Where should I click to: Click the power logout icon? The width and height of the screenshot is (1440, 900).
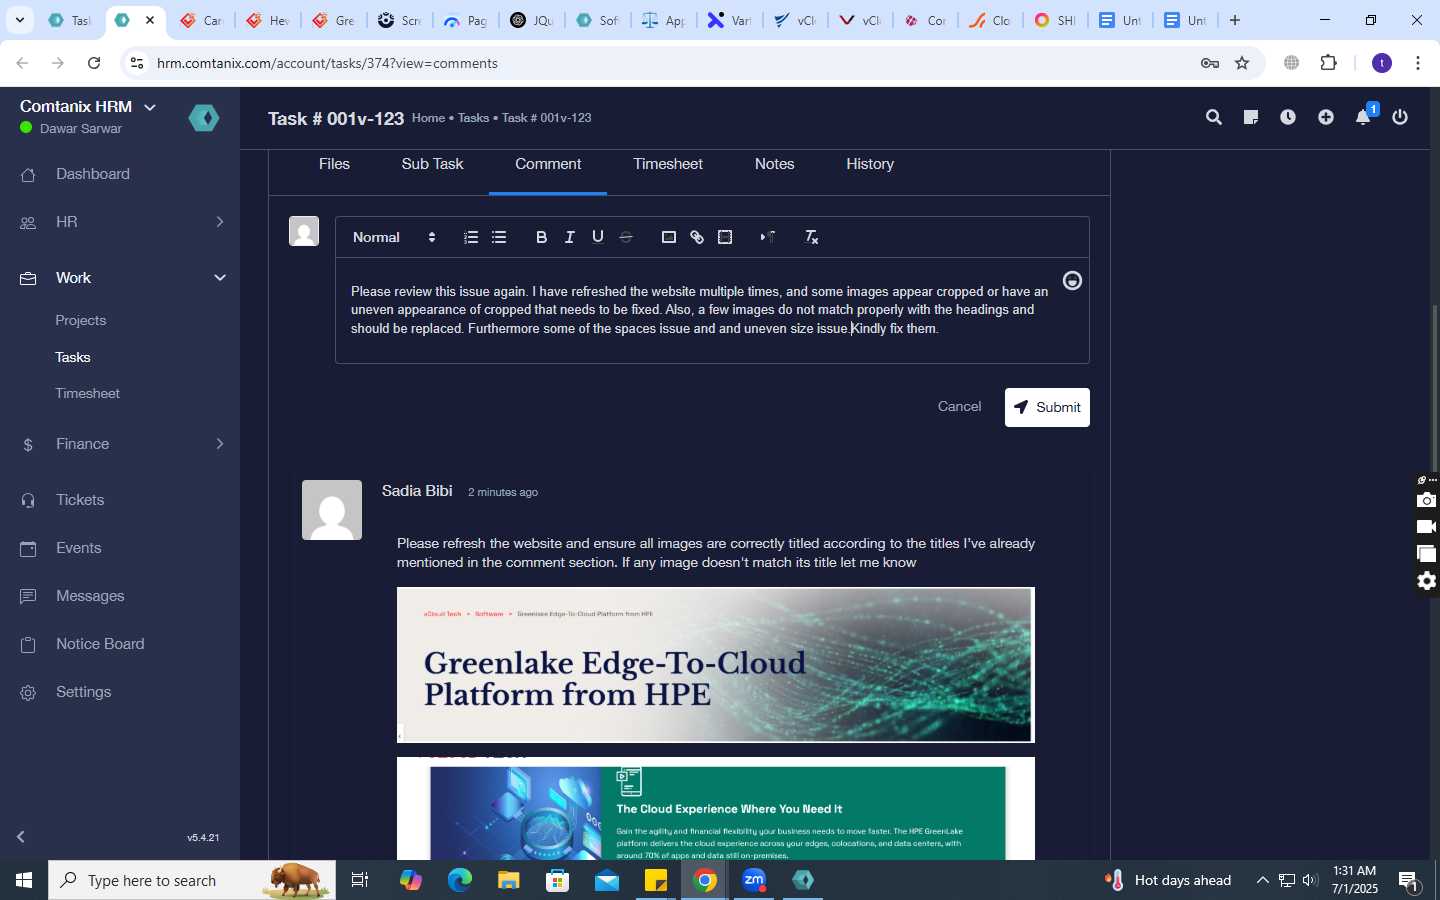(x=1400, y=117)
